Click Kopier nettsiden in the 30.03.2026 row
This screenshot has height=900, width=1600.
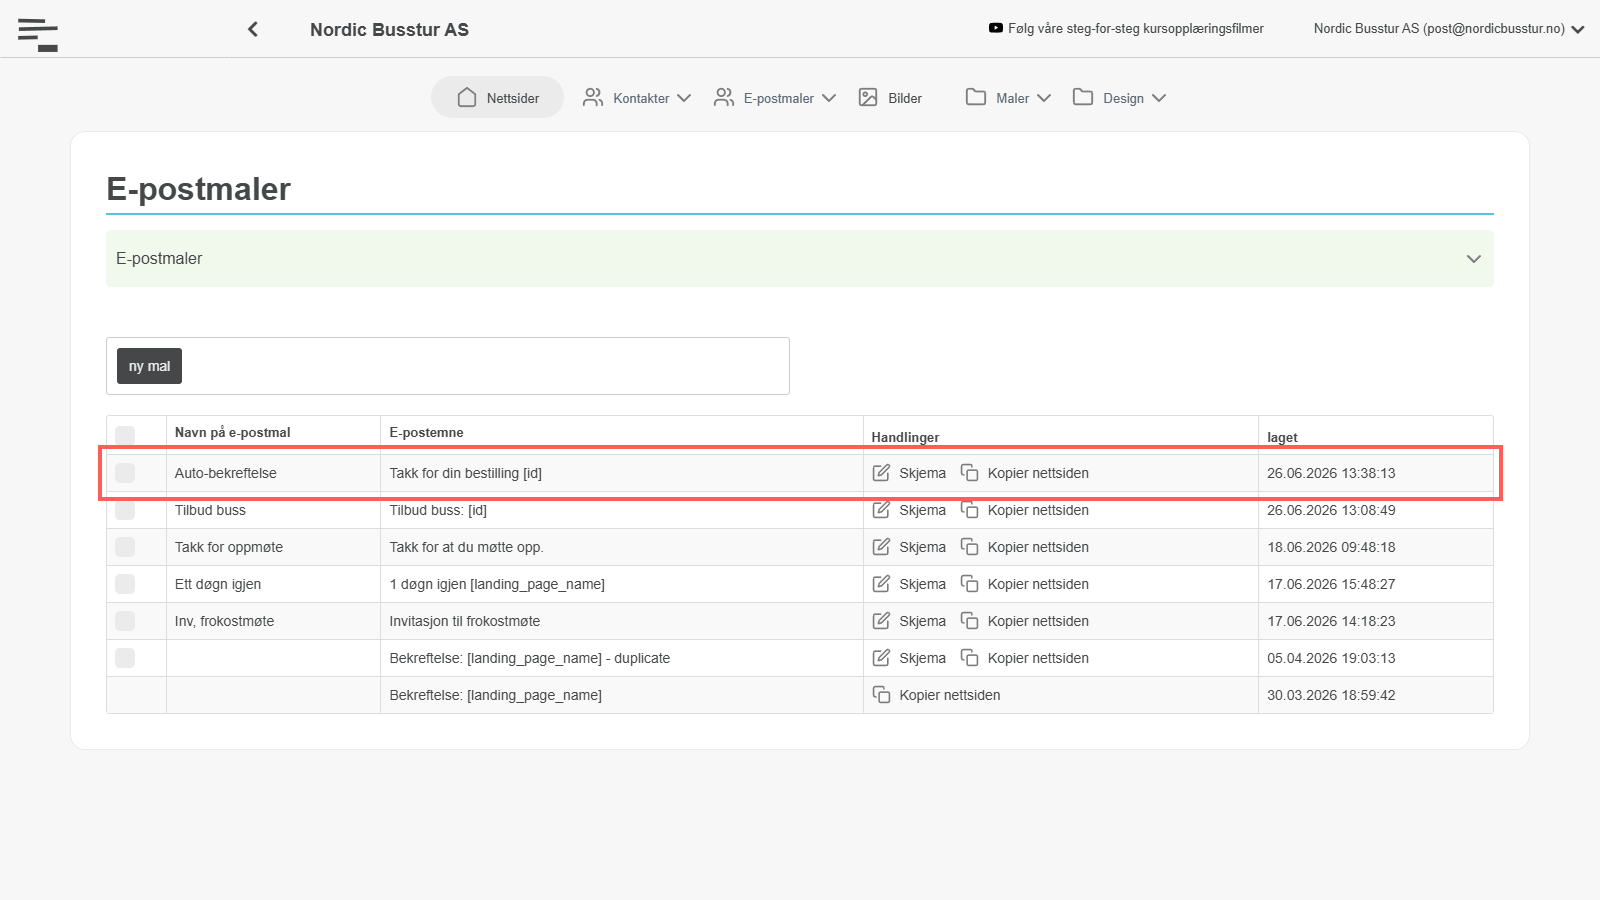click(950, 695)
